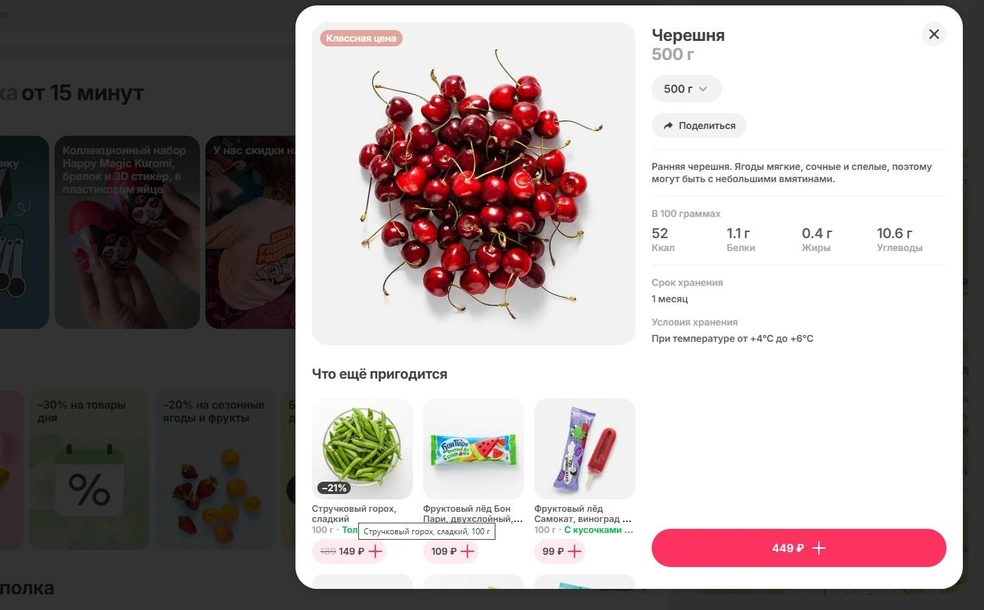Screen dimensions: 984x610
Task: Open Самокат grape fruit ice image
Action: (584, 449)
